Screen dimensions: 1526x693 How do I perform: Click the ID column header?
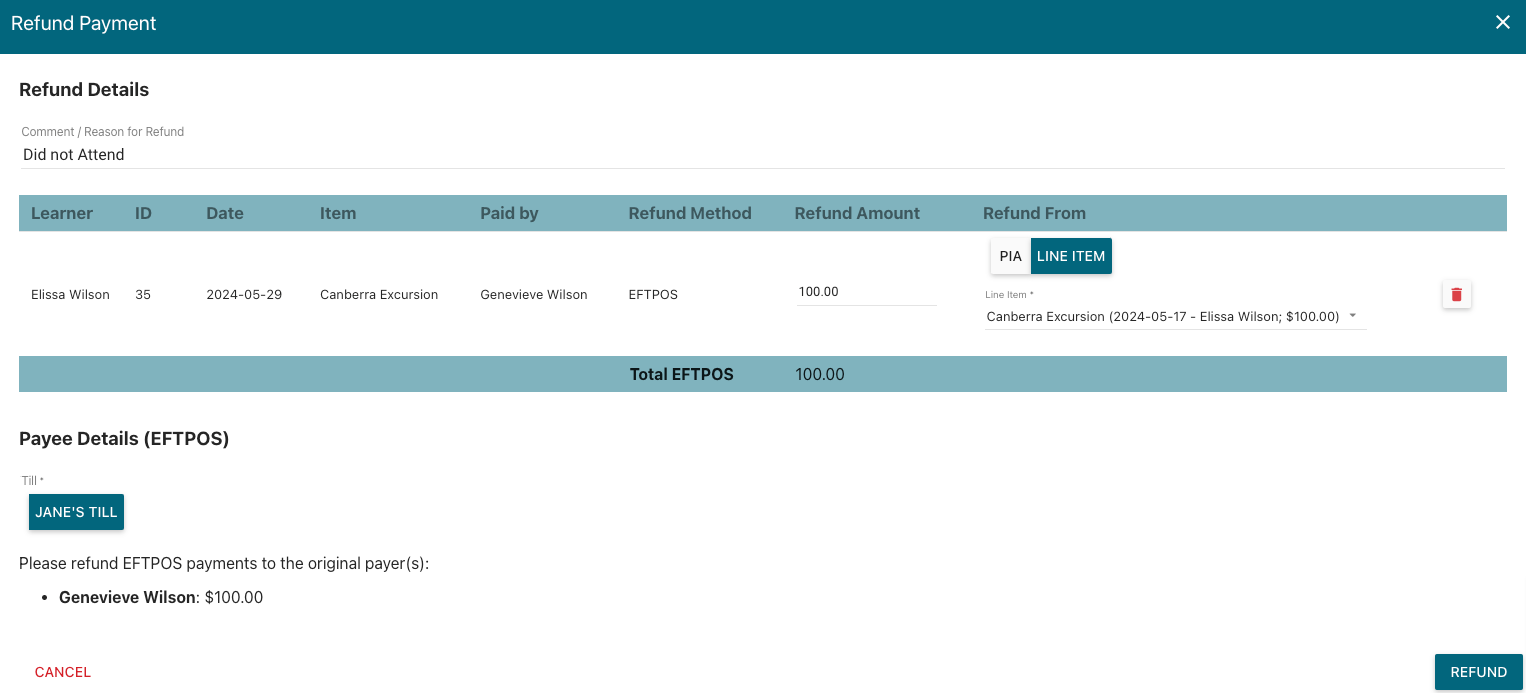(x=143, y=213)
